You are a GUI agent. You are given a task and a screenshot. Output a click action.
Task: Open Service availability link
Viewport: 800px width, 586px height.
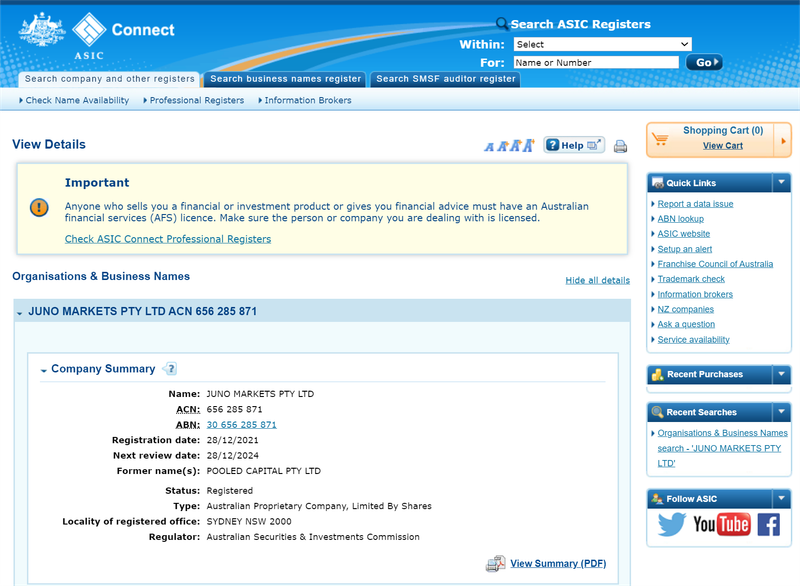[693, 340]
